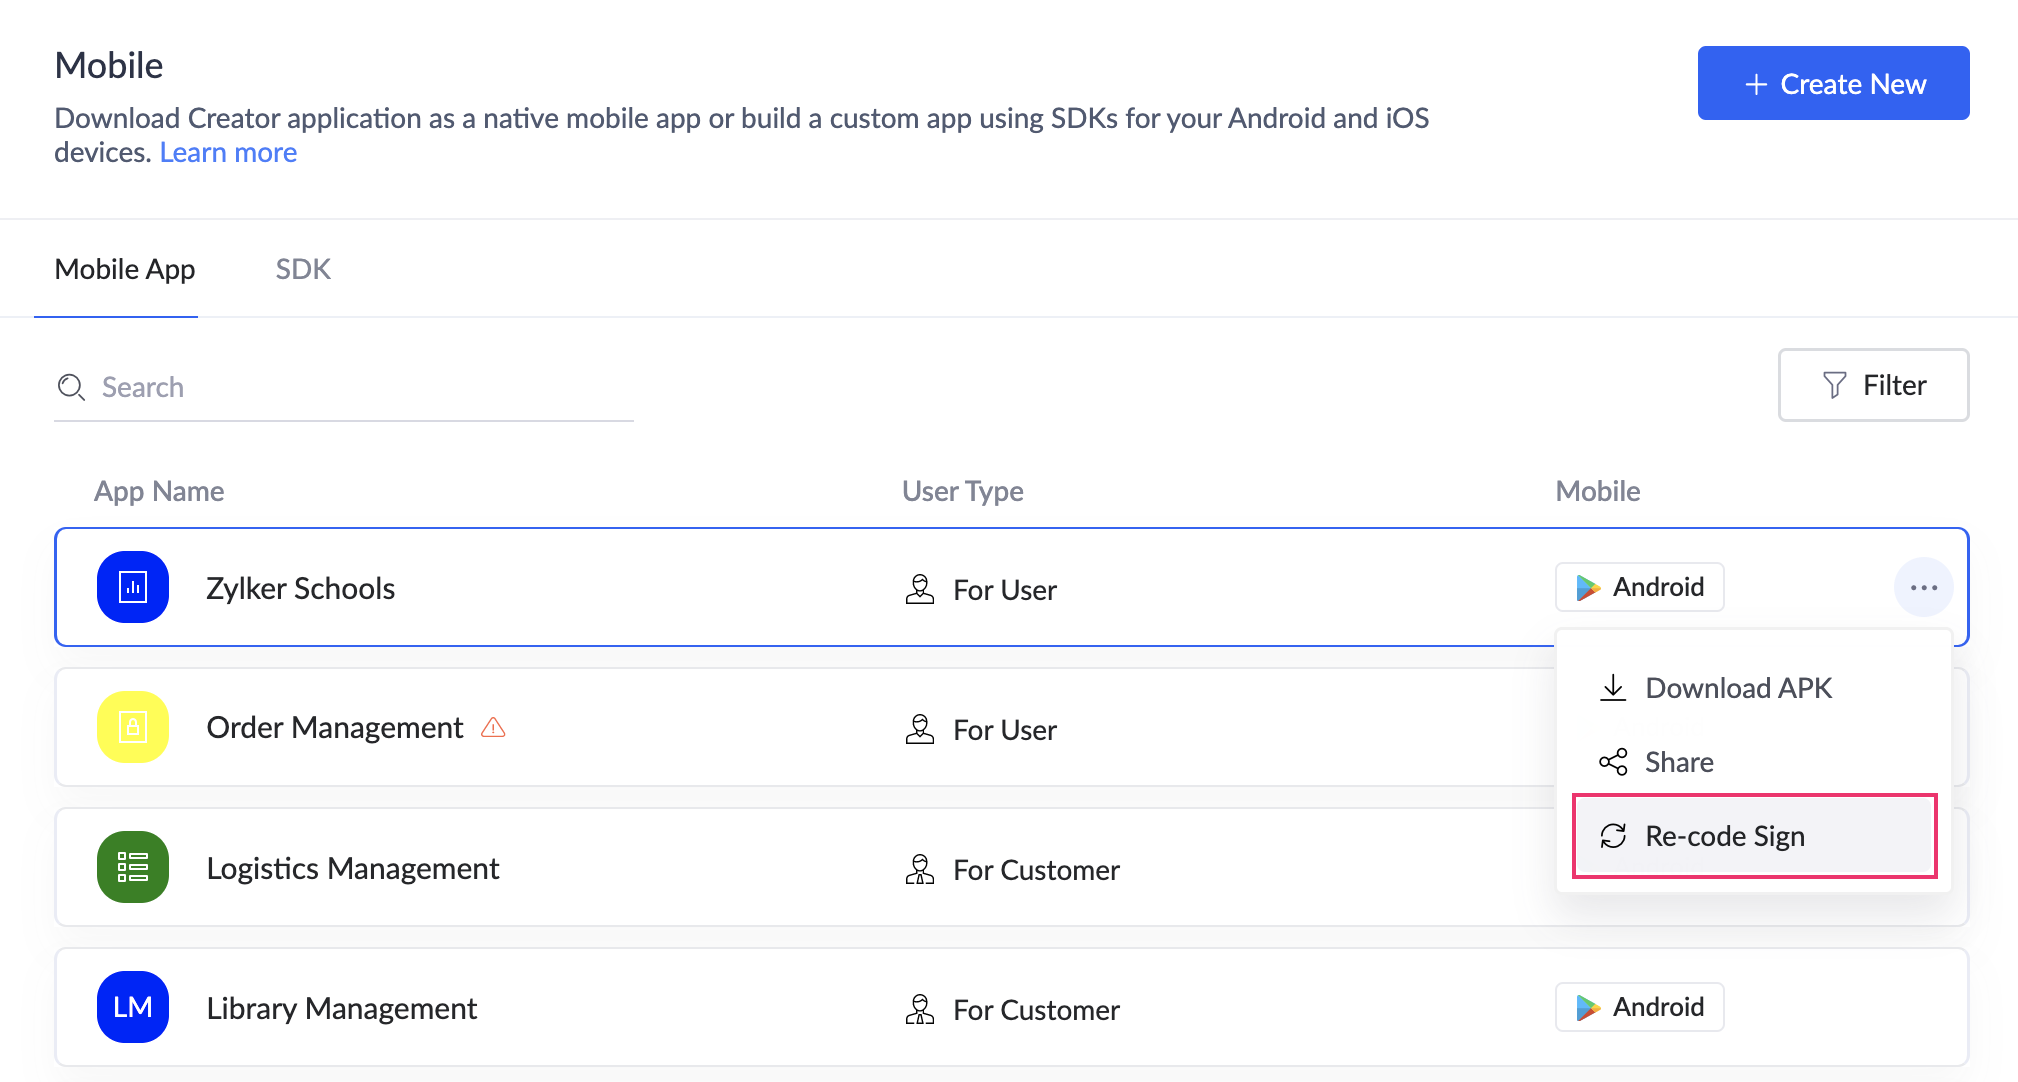Click the yellow Order Management app icon
Viewport: 2018px width, 1082px height.
[x=133, y=727]
